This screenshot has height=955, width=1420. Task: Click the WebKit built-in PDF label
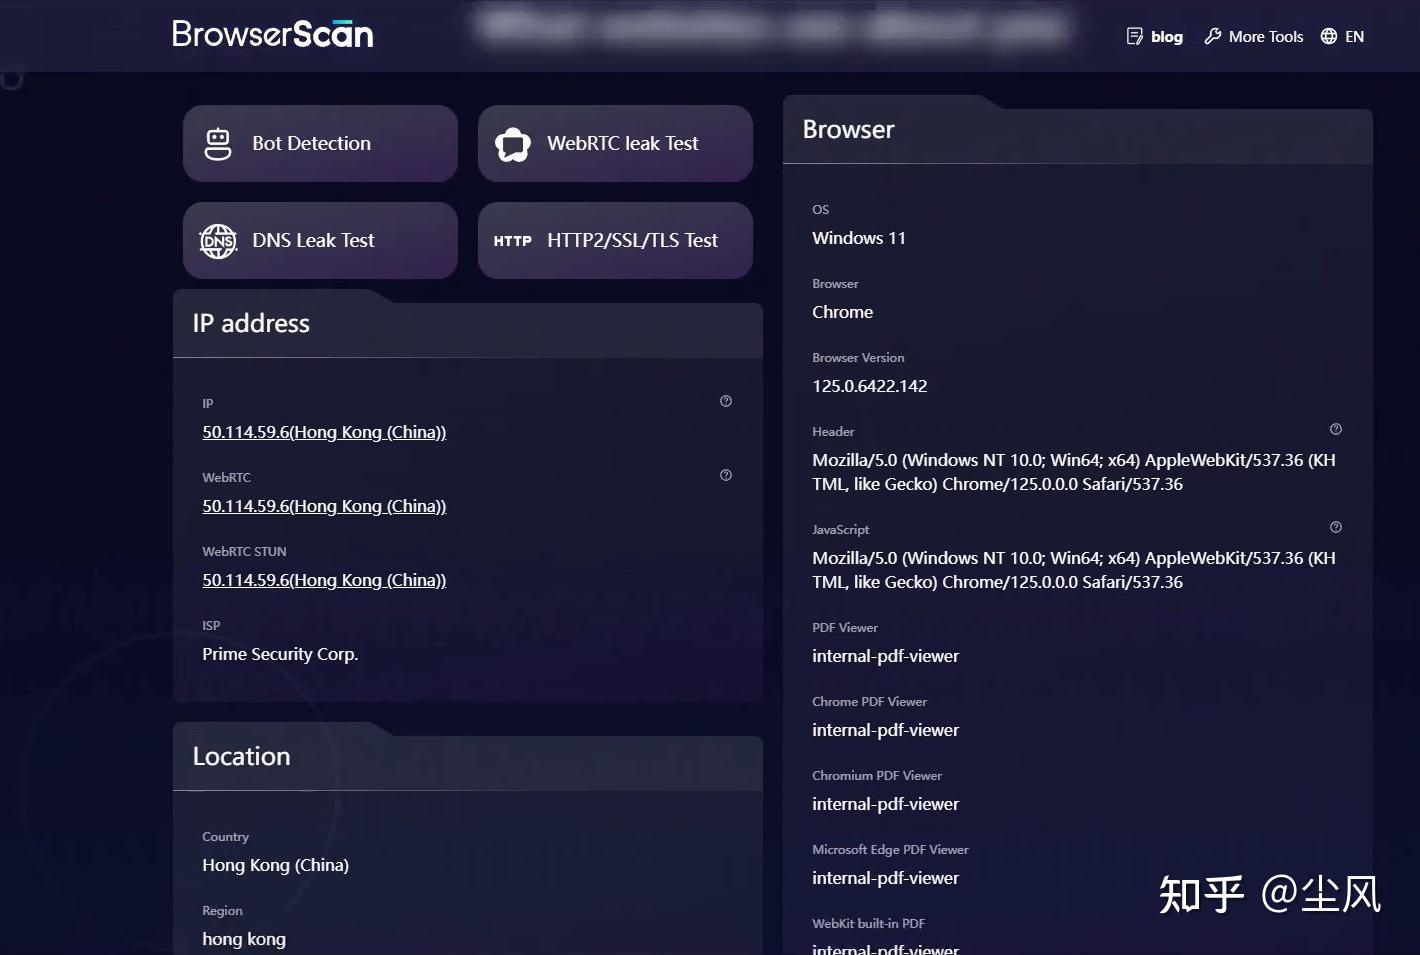click(x=869, y=923)
